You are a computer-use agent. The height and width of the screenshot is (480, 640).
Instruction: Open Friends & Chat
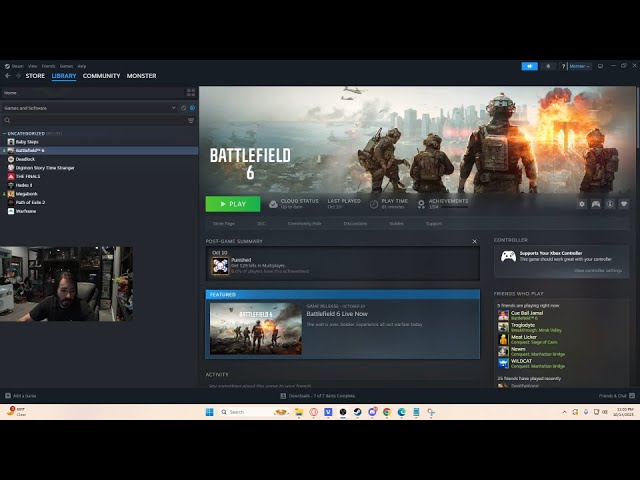coord(616,396)
